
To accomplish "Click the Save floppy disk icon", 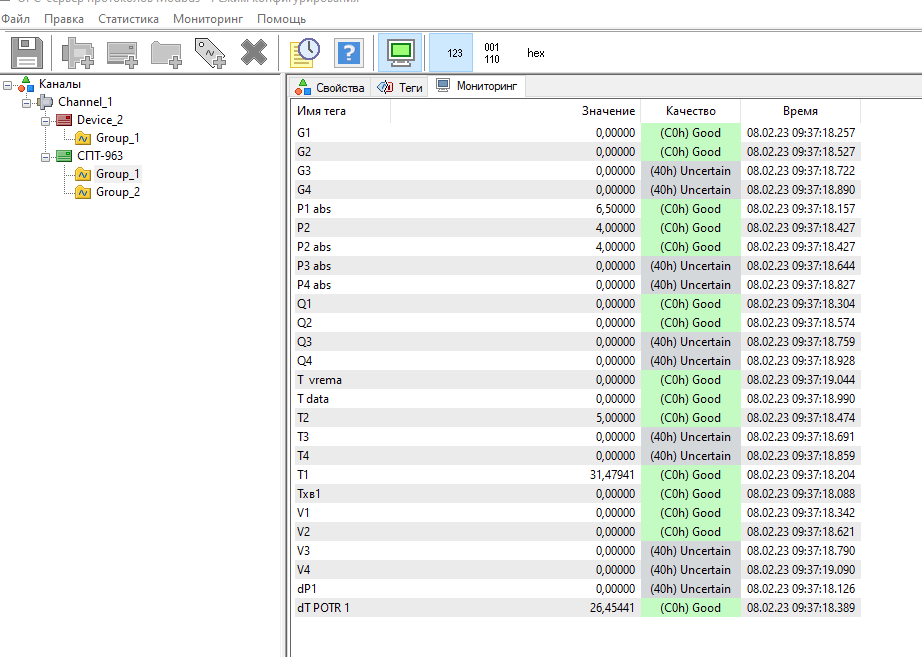I will pyautogui.click(x=27, y=52).
